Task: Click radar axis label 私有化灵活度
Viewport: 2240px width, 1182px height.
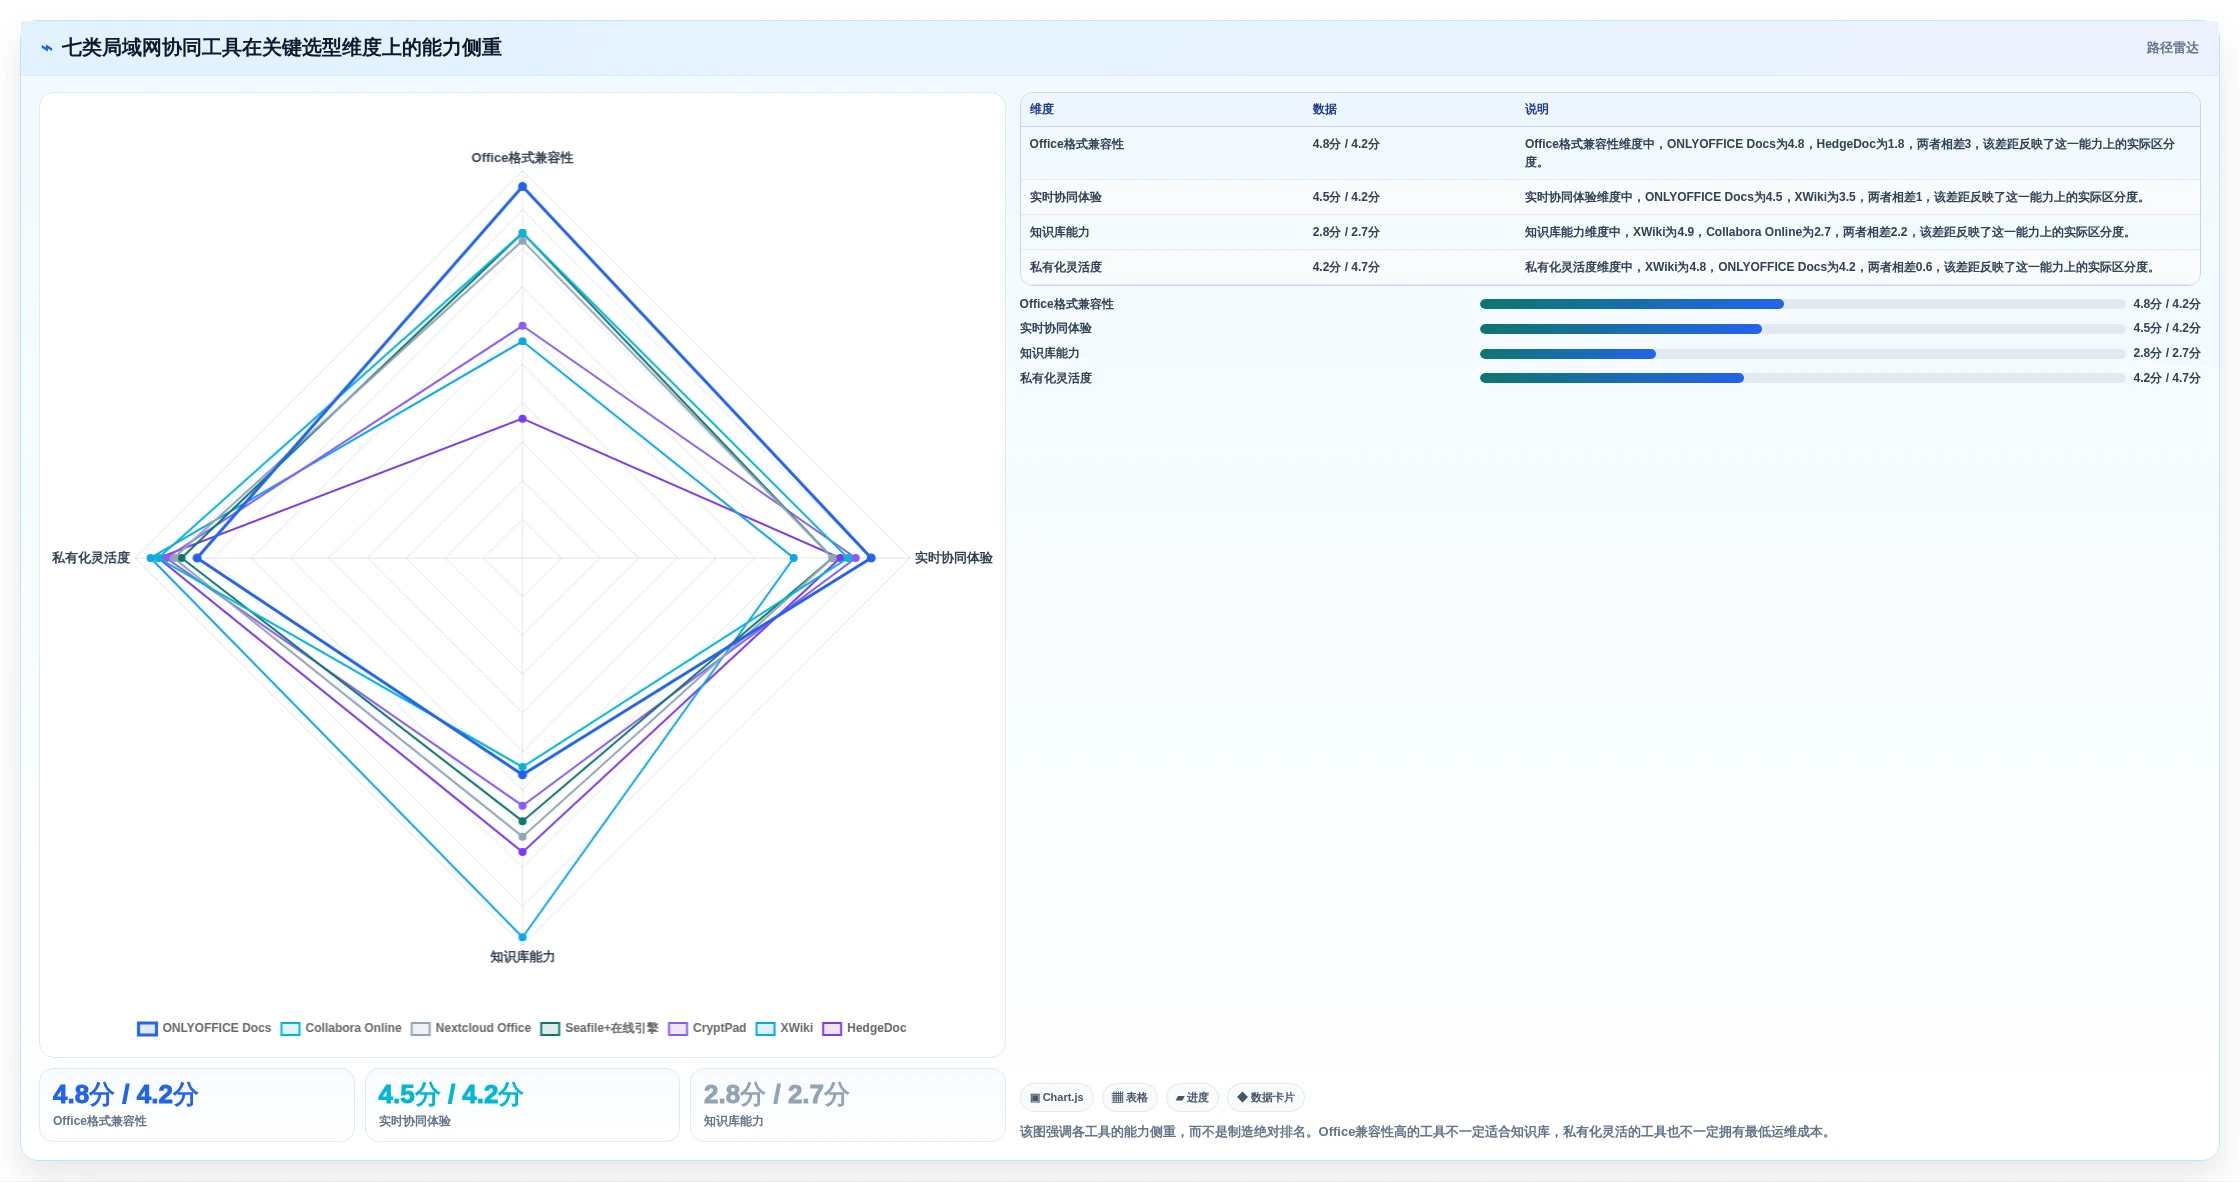Action: point(91,558)
